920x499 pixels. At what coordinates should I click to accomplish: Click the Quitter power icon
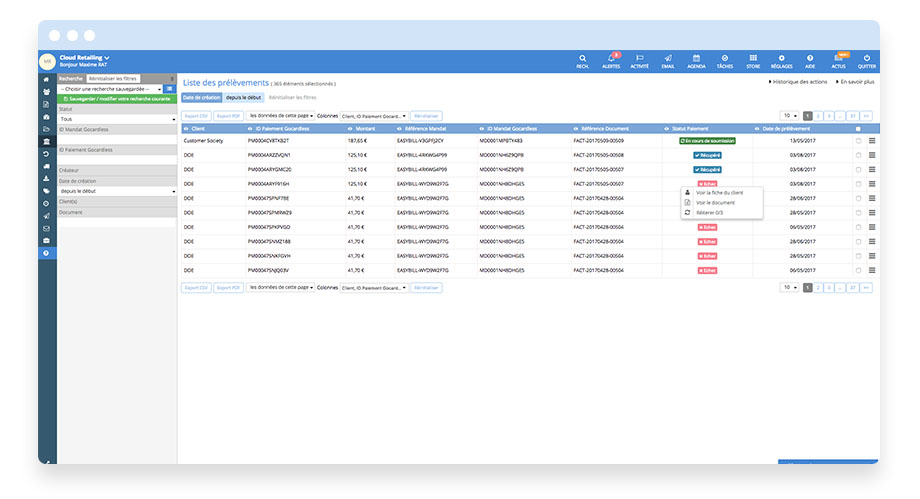(x=867, y=60)
